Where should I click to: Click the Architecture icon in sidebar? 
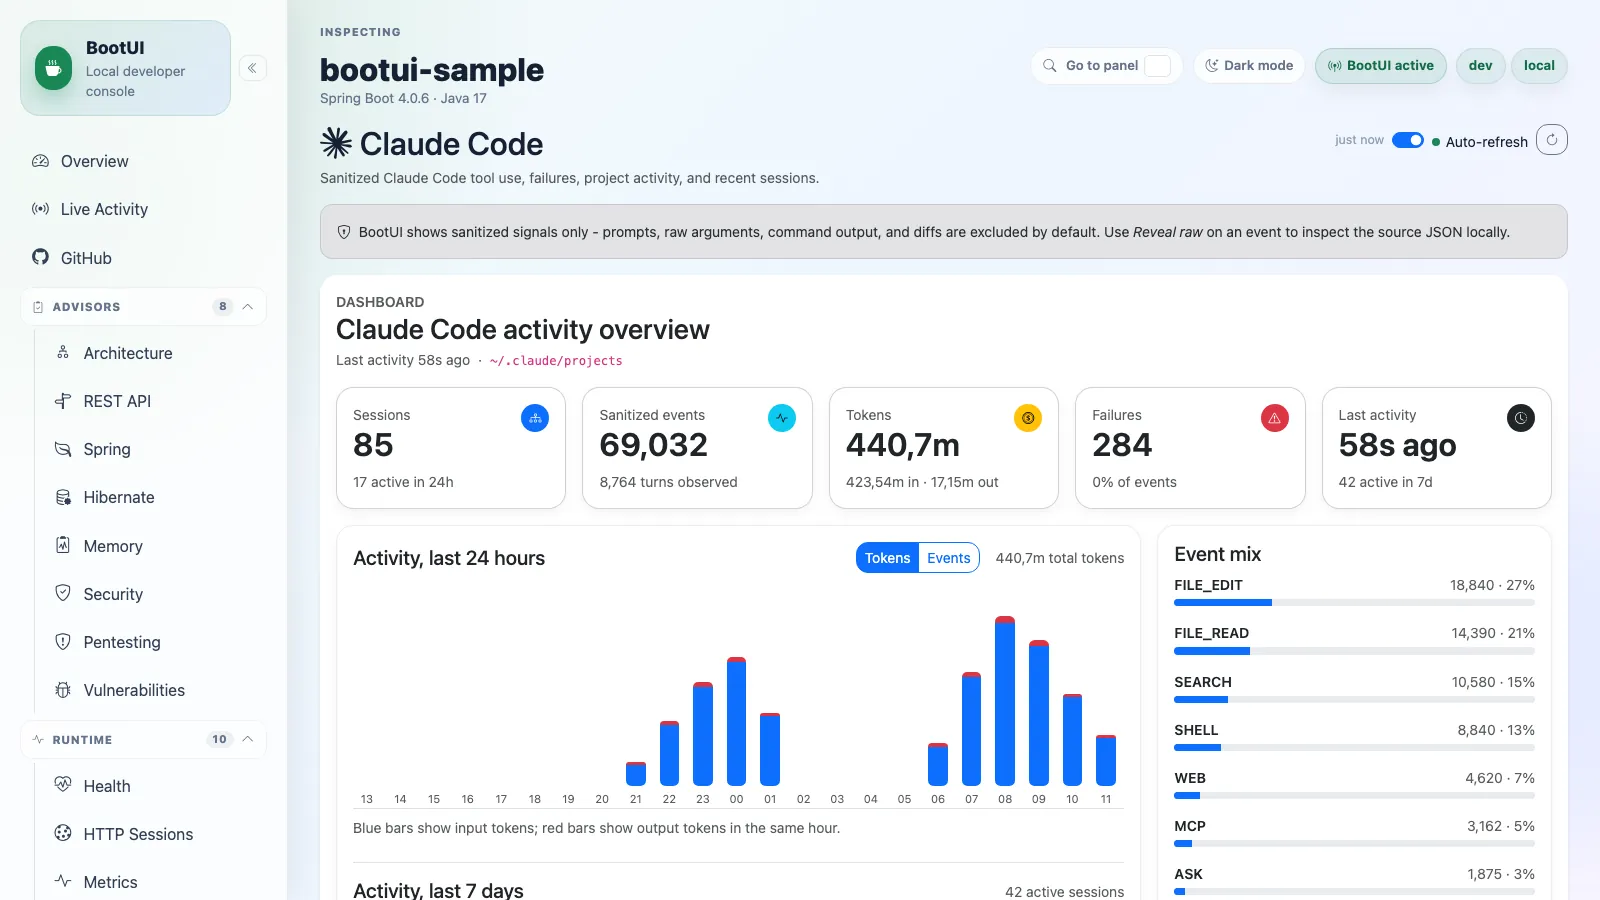click(63, 352)
